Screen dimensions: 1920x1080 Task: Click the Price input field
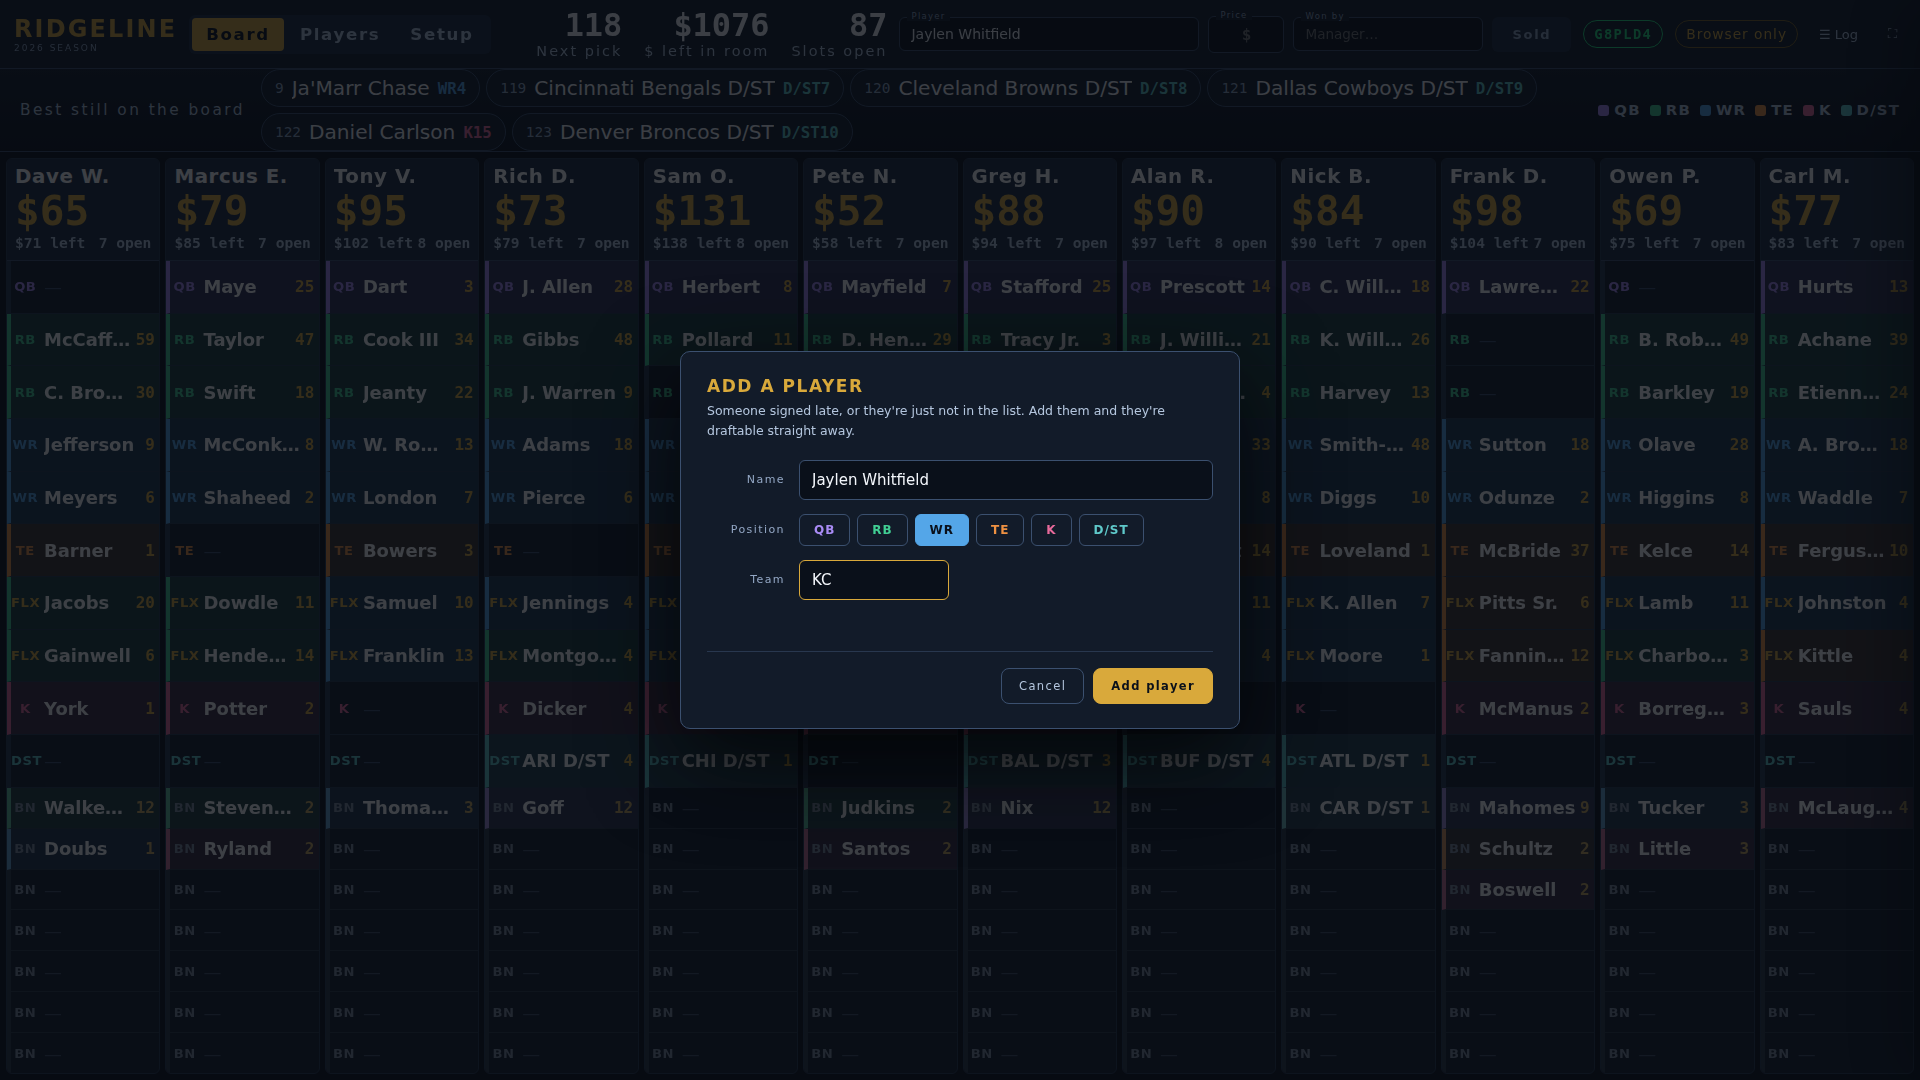click(x=1245, y=34)
